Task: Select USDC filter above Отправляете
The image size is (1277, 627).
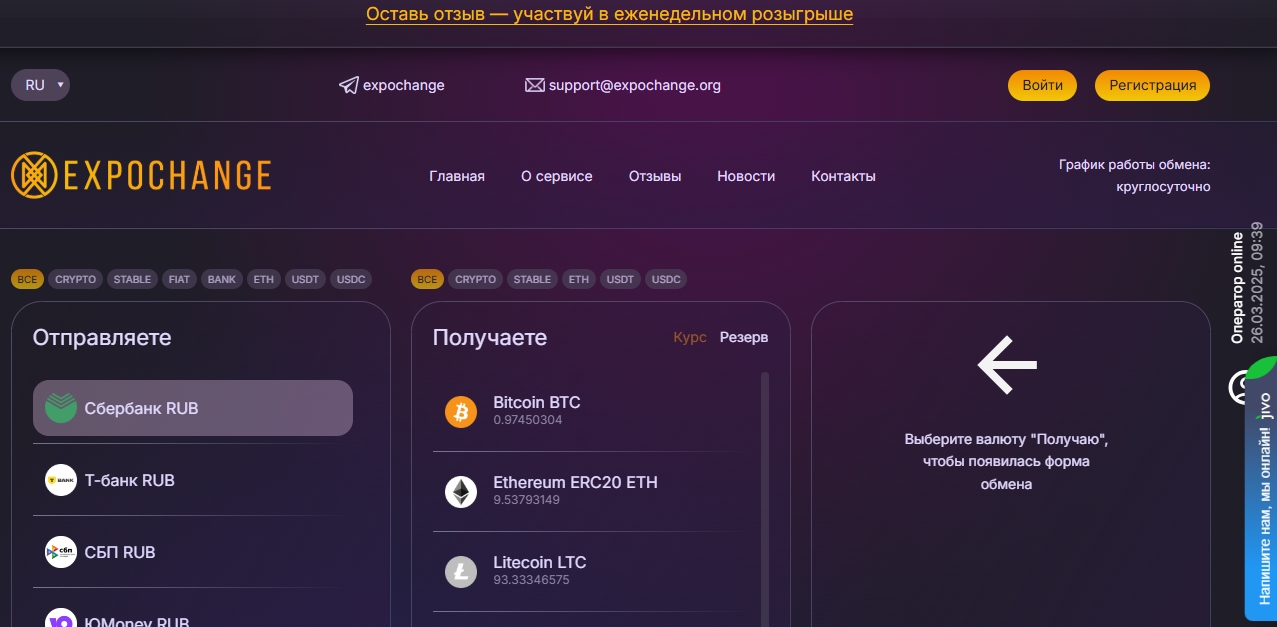Action: pos(350,279)
